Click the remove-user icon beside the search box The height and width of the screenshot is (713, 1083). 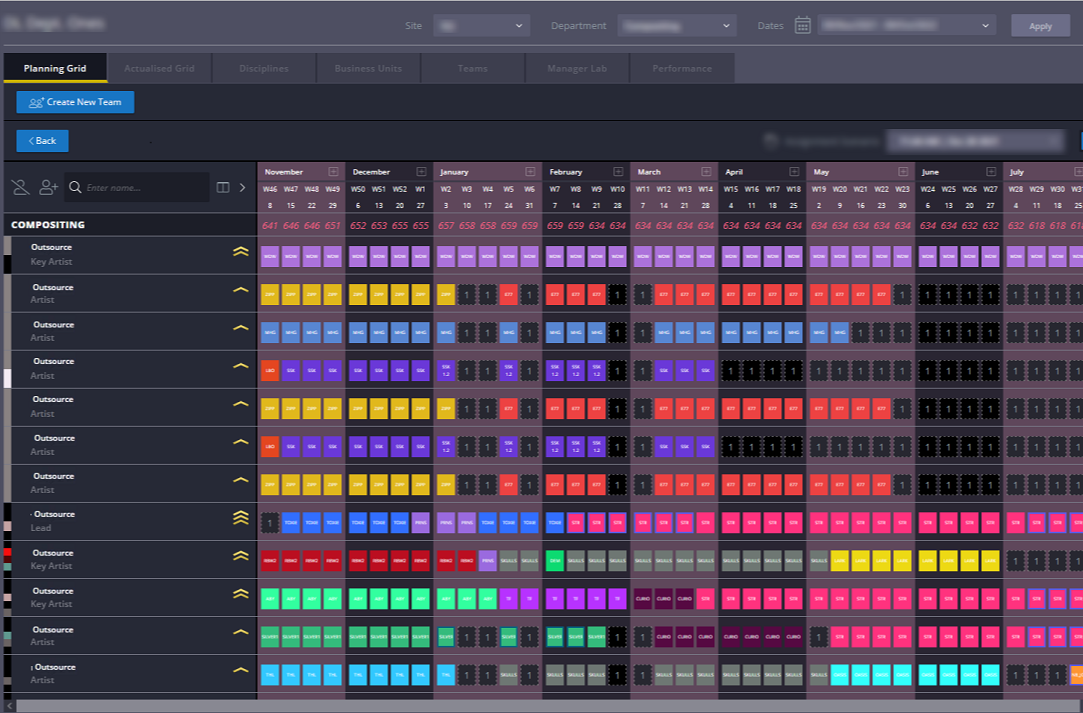(21, 187)
